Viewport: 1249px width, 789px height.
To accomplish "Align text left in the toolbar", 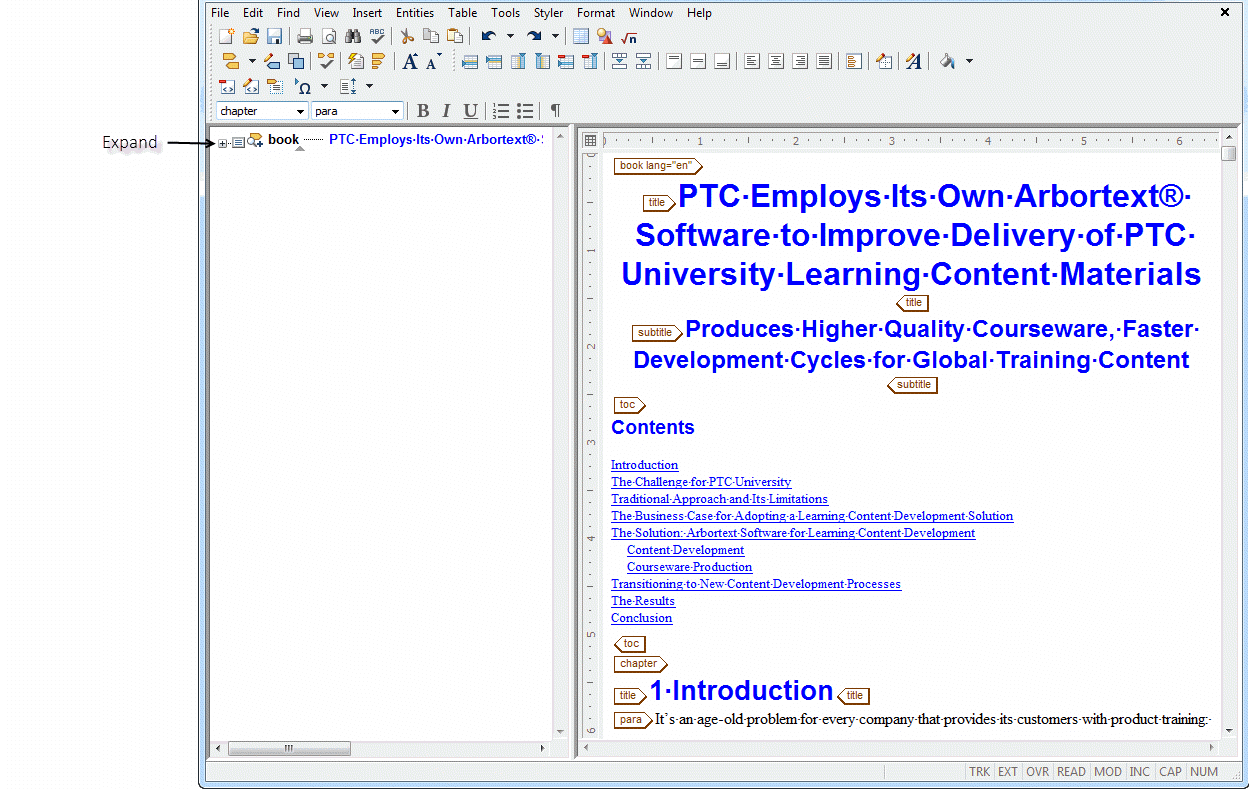I will coord(752,61).
